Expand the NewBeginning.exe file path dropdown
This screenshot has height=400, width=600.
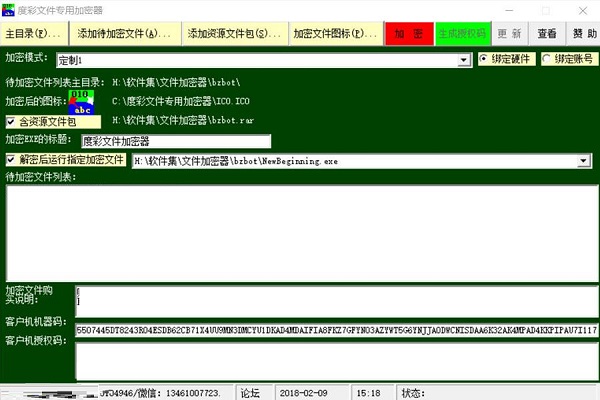[x=581, y=160]
